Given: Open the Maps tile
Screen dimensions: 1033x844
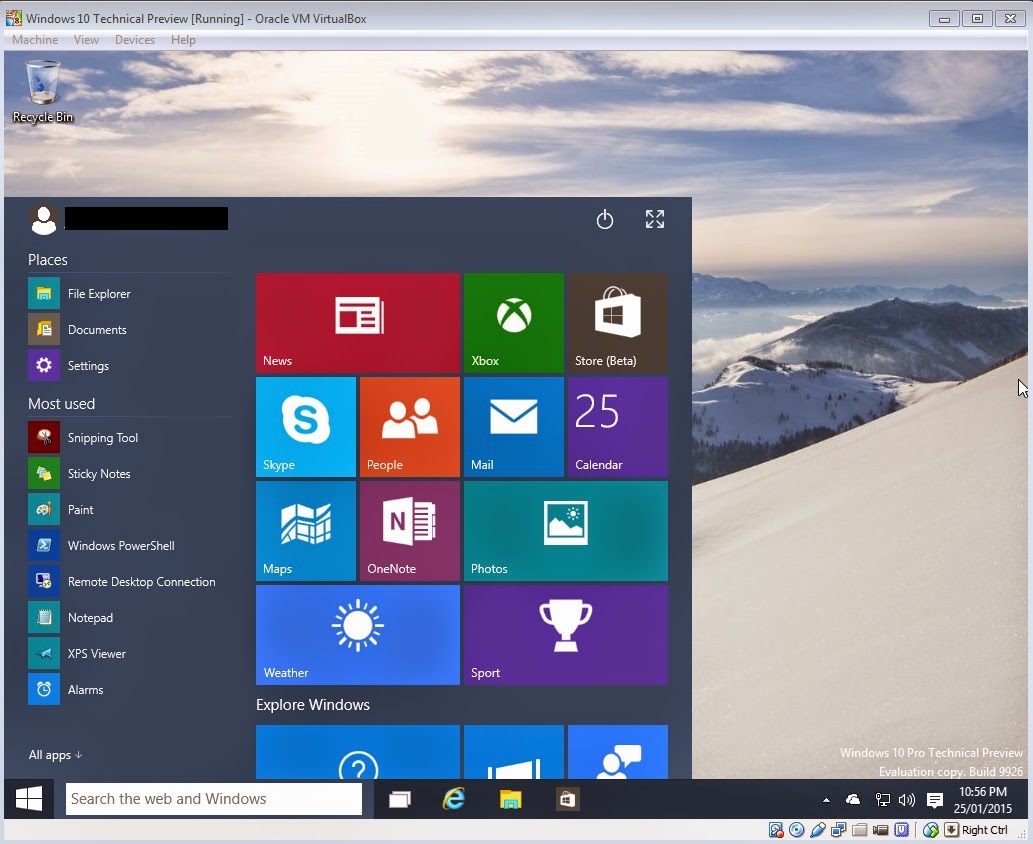Looking at the screenshot, I should tap(306, 531).
